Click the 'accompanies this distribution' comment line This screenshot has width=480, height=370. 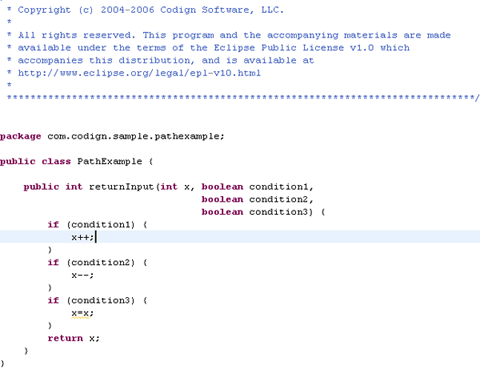[x=161, y=60]
